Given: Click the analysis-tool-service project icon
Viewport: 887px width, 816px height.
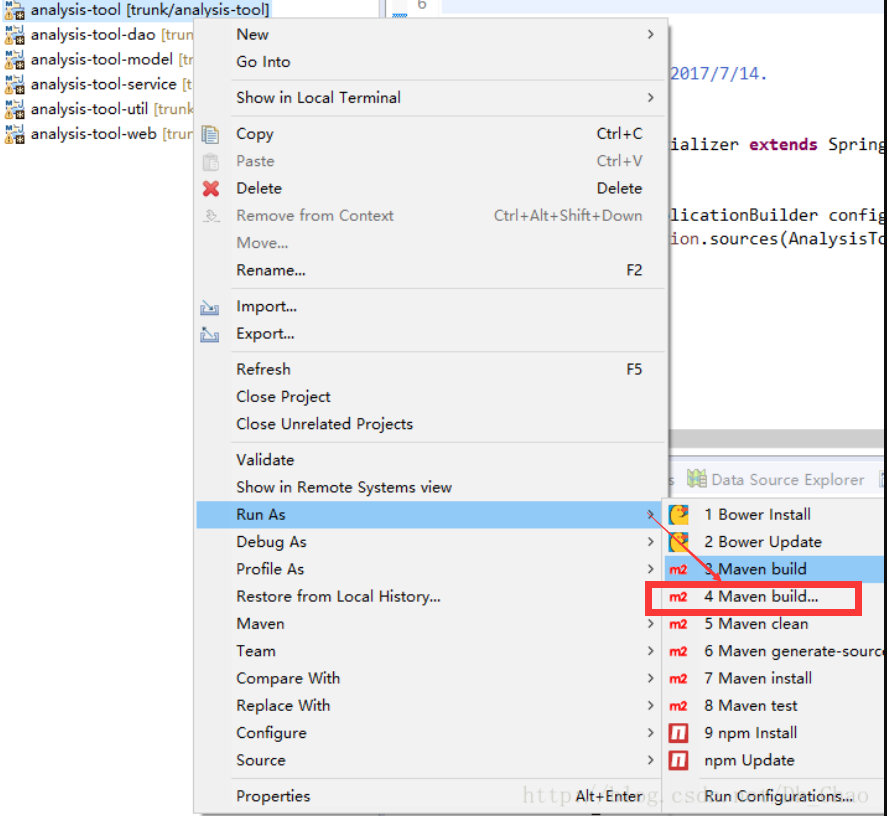Looking at the screenshot, I should [15, 85].
